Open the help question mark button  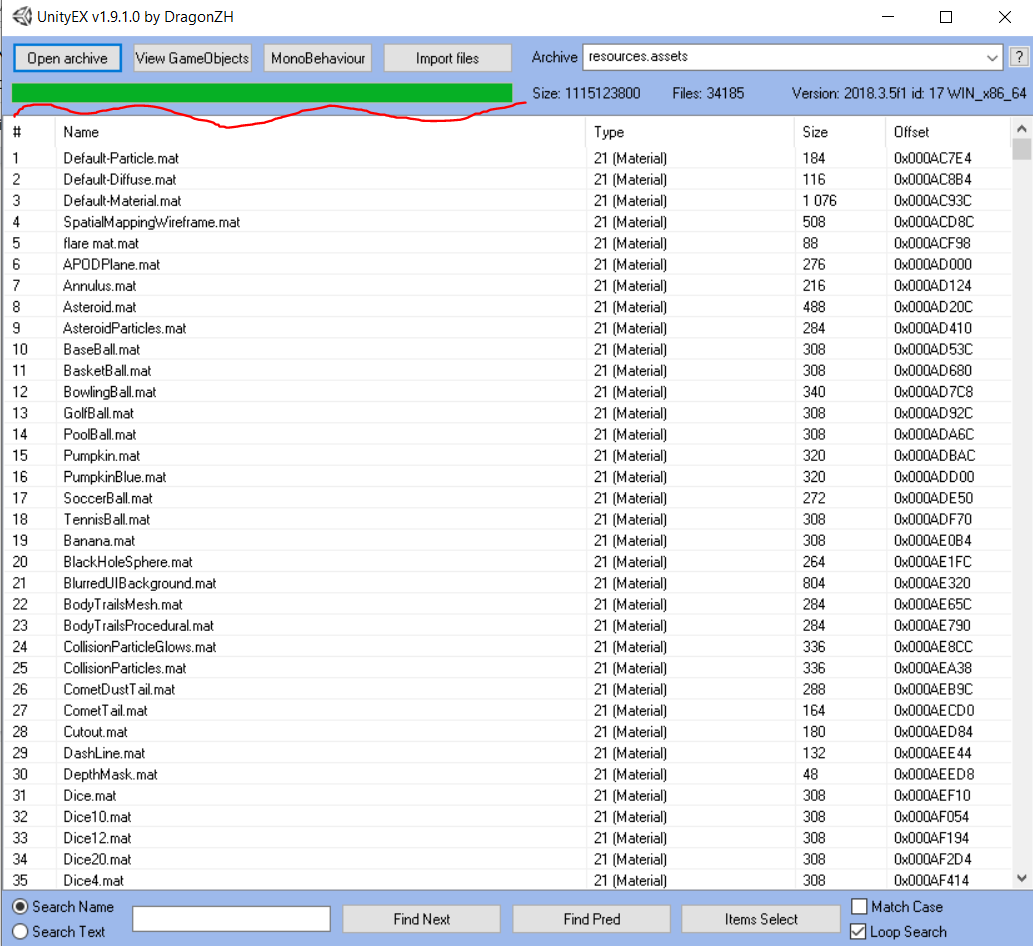tap(1019, 57)
